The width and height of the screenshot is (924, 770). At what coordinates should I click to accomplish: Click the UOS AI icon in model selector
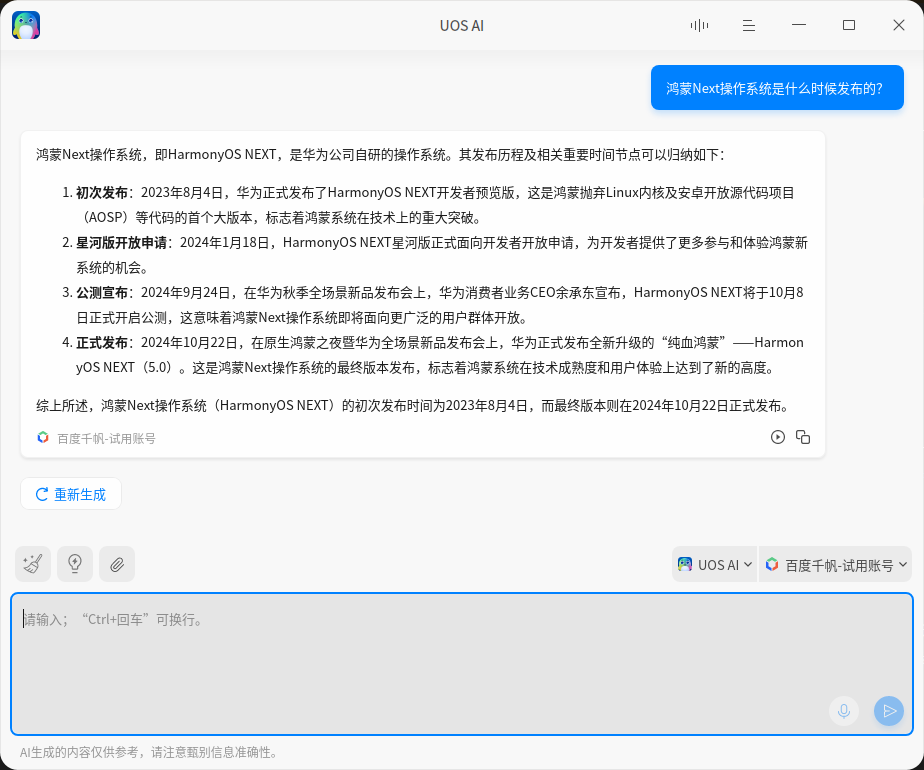685,564
